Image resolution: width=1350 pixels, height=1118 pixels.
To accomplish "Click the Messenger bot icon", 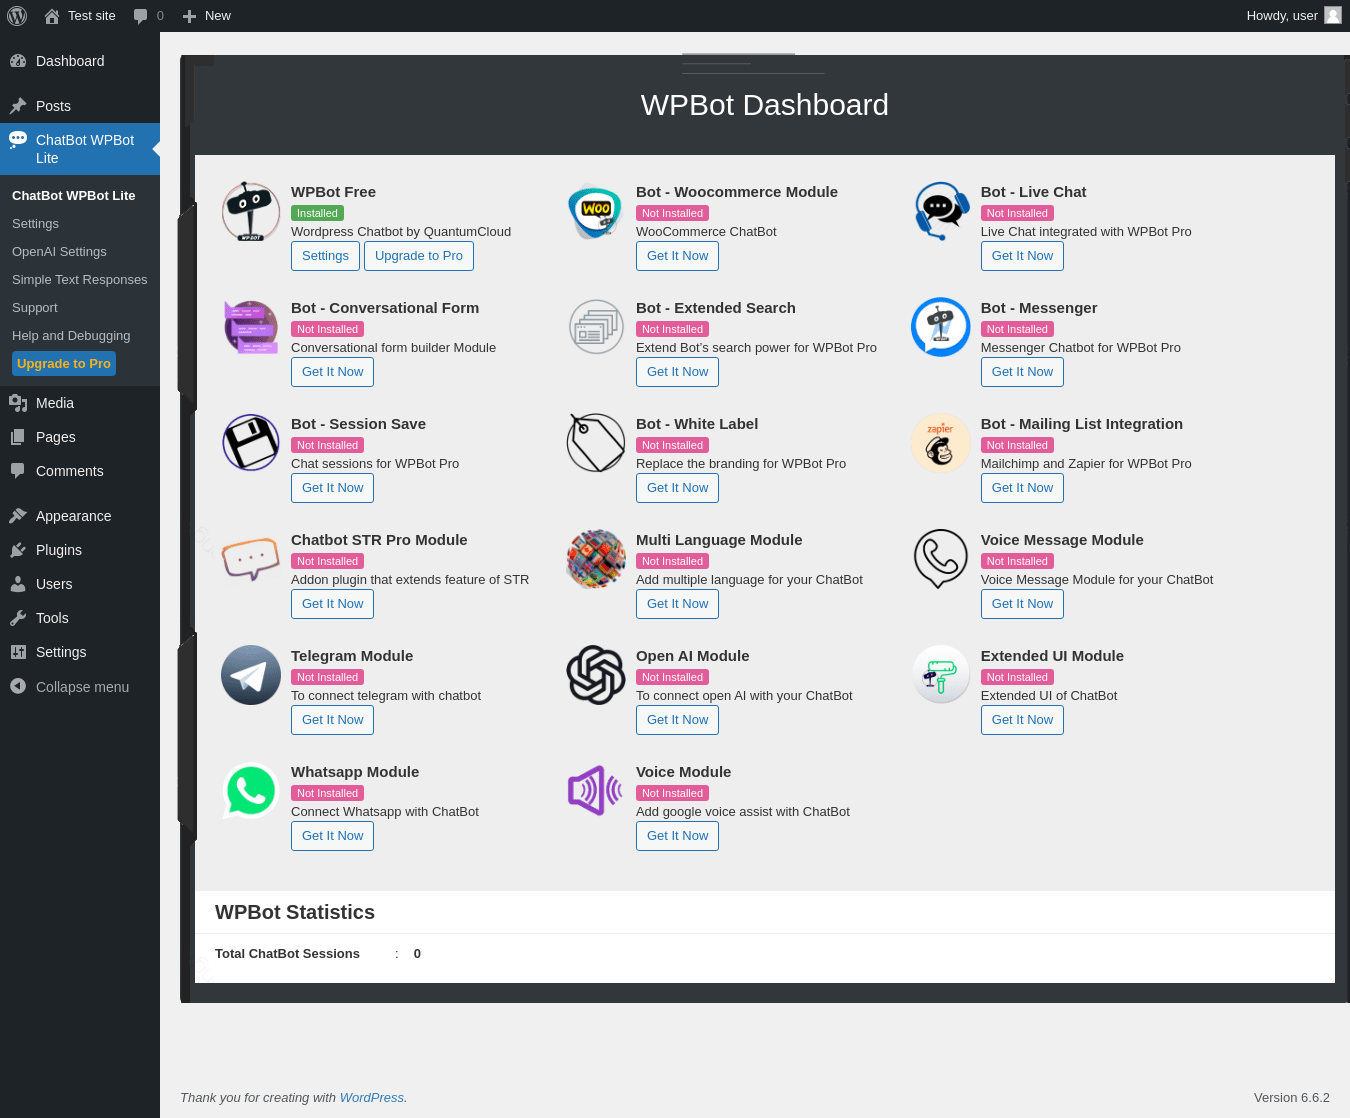I will tap(941, 327).
